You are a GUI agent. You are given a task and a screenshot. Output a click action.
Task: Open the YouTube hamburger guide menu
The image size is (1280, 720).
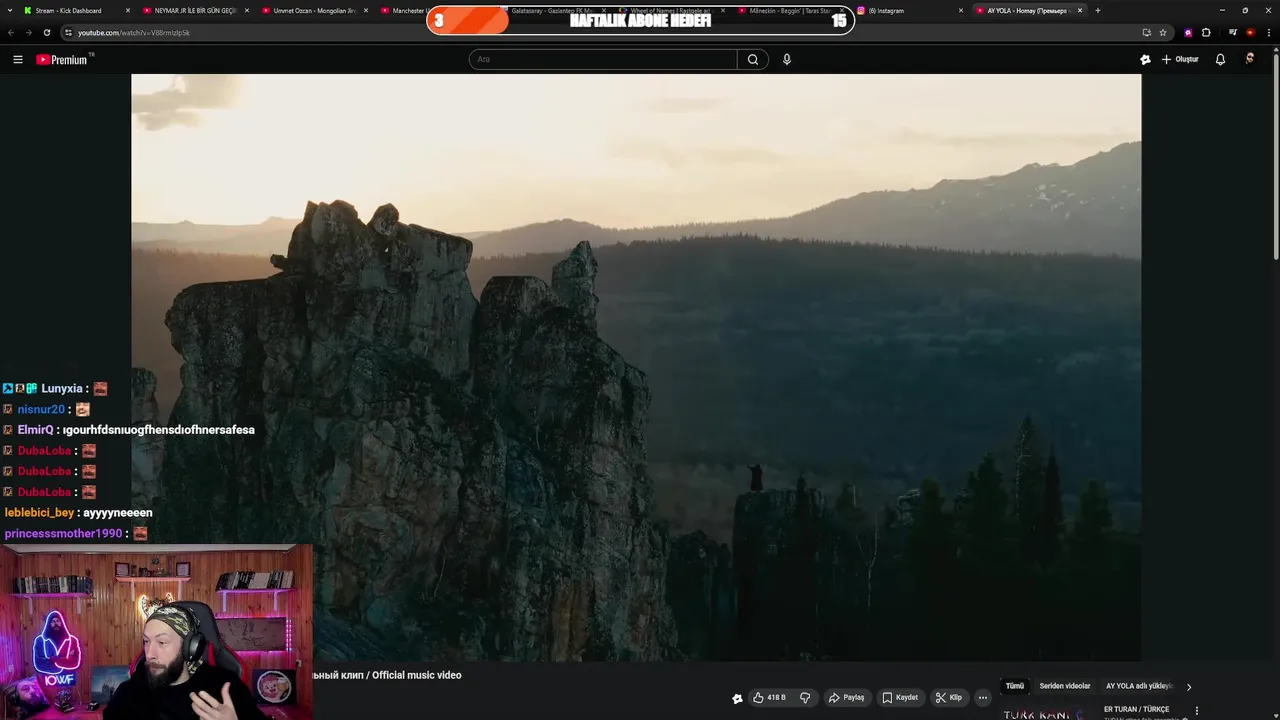(x=18, y=60)
